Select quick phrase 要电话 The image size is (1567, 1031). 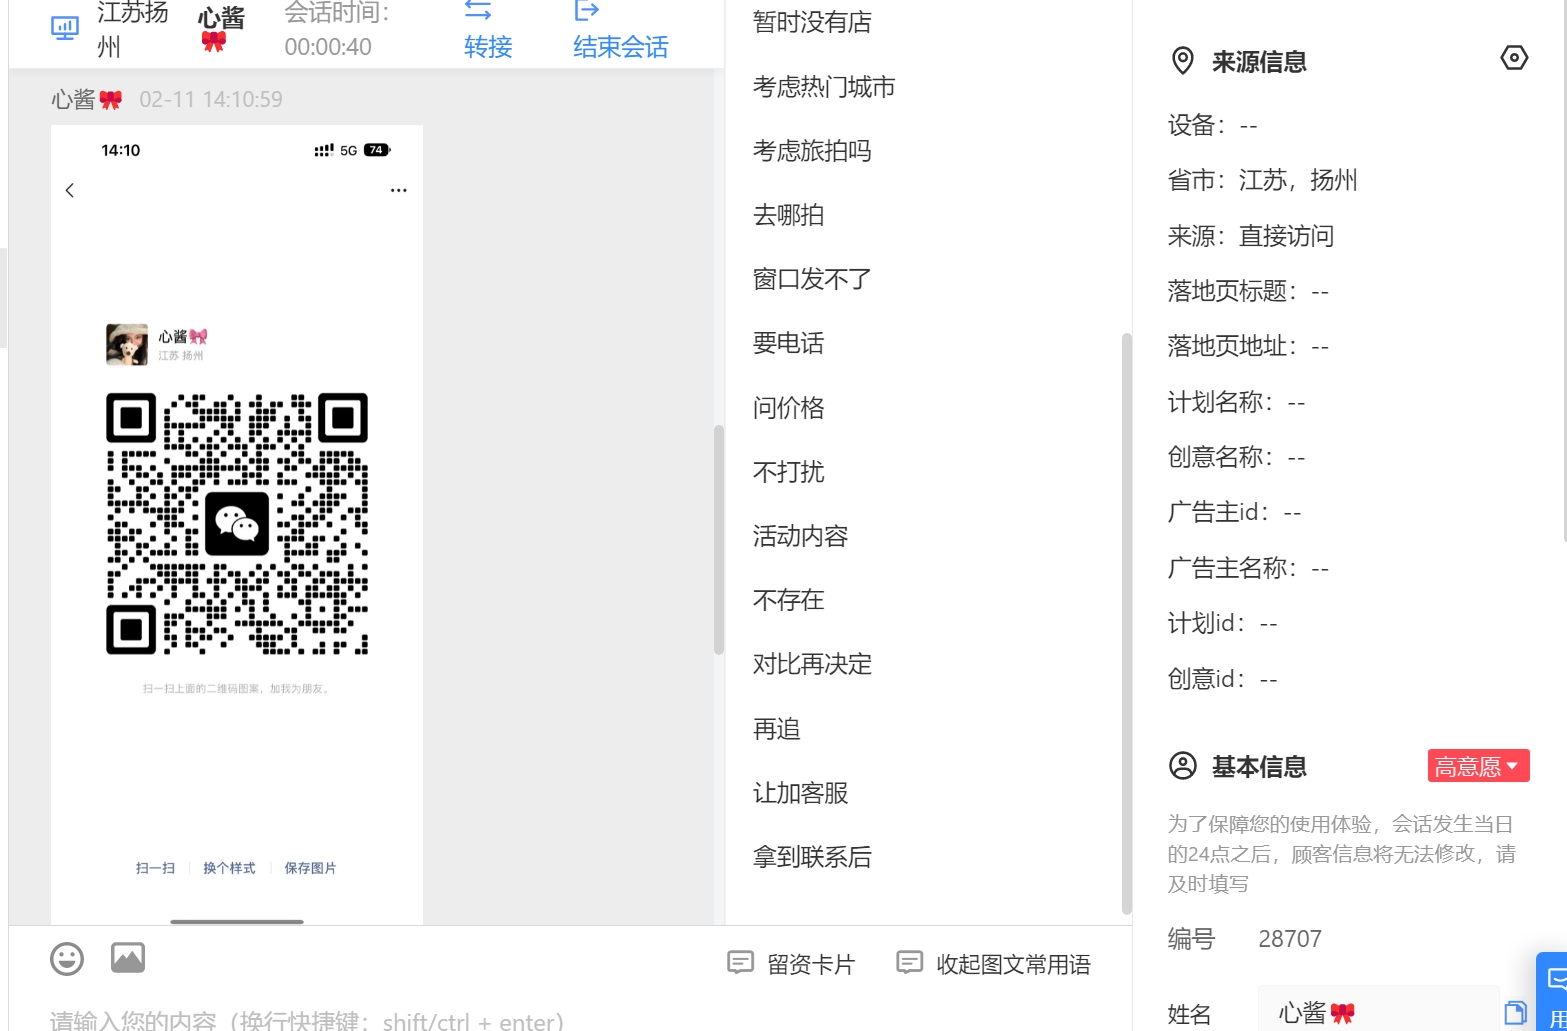coord(788,343)
